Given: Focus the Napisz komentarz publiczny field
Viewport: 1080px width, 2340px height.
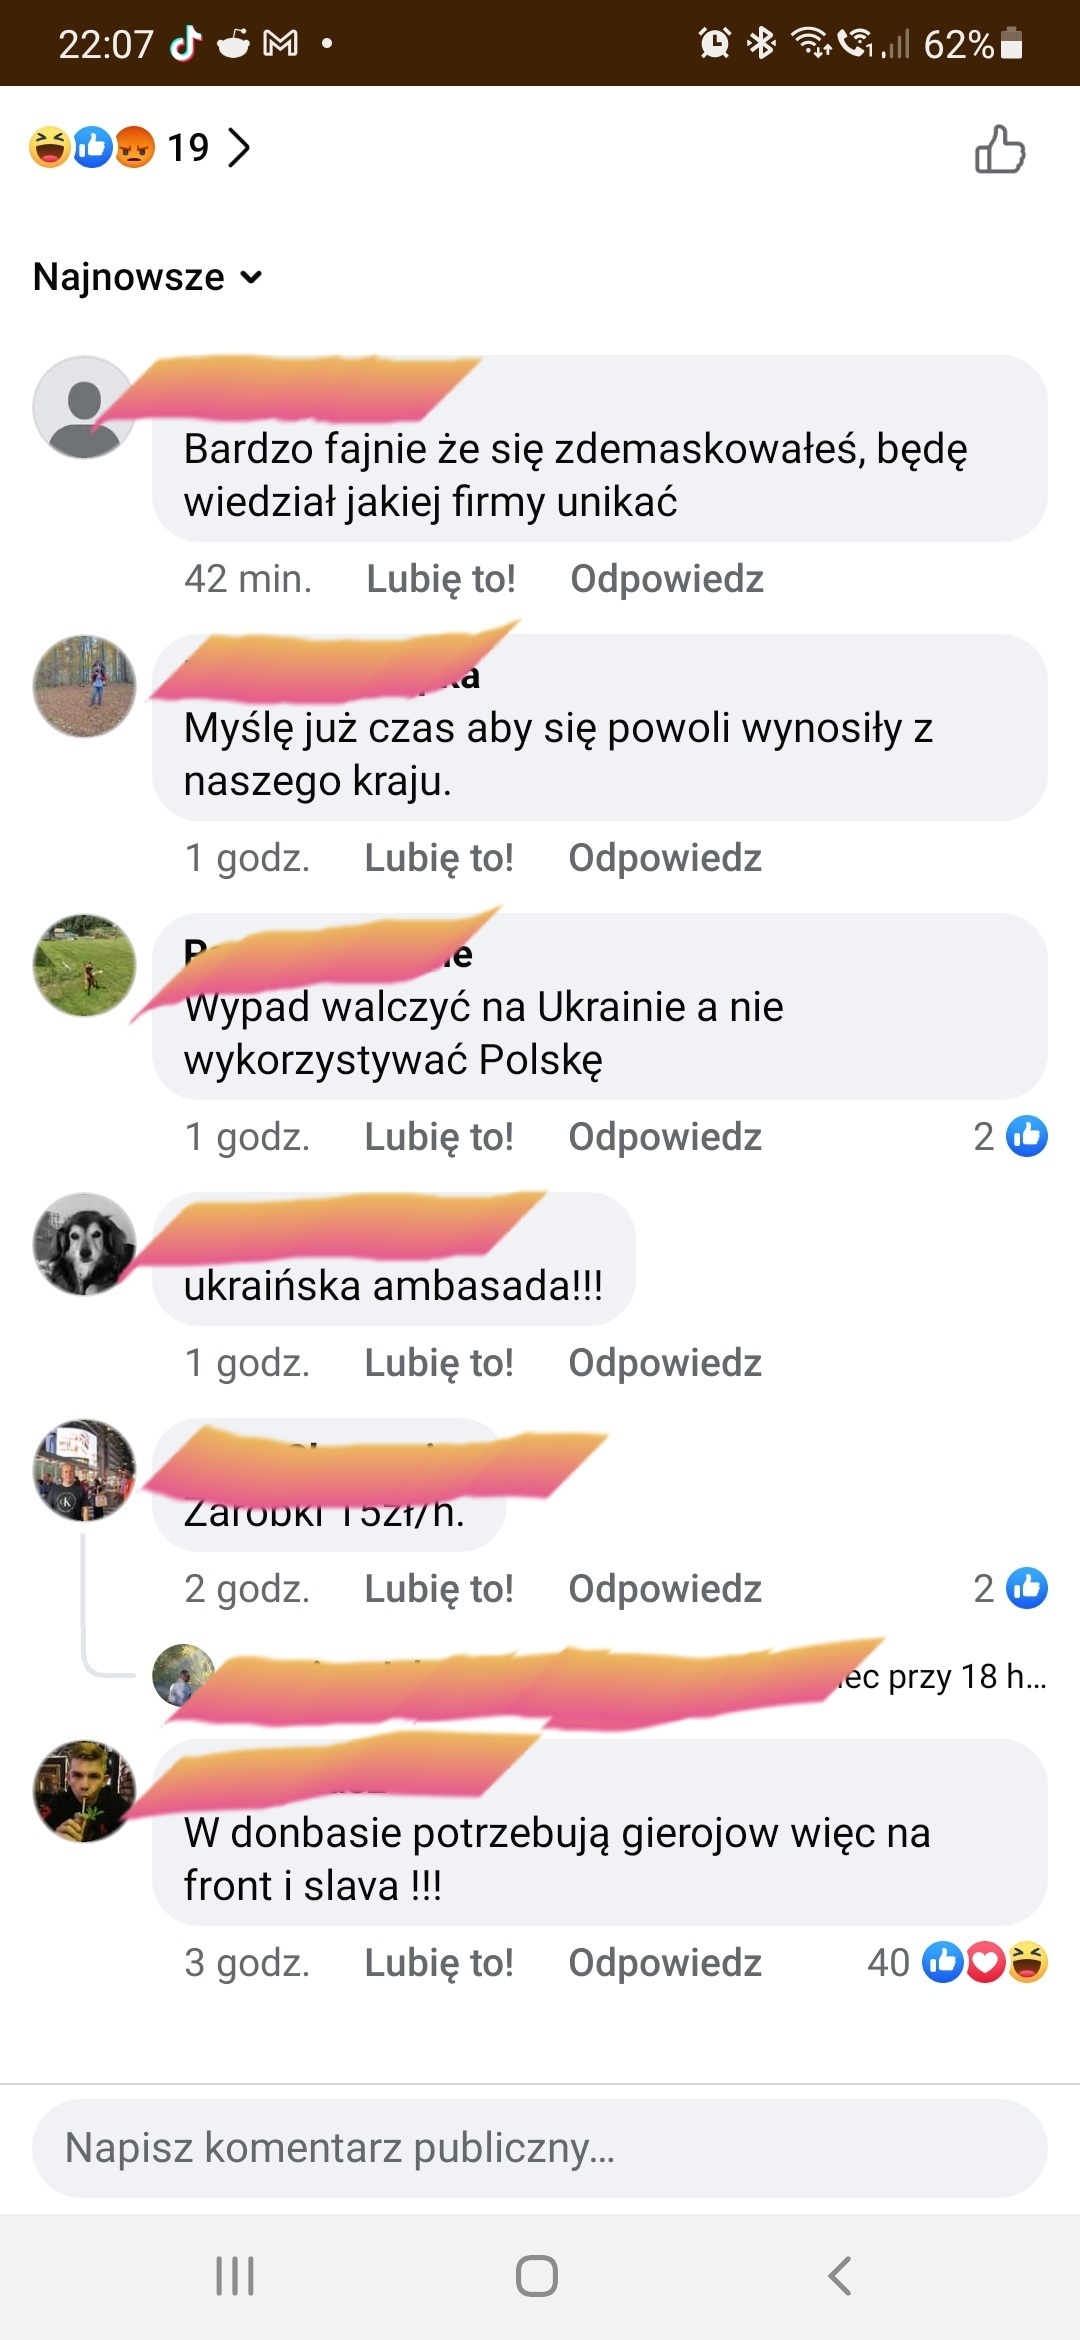Looking at the screenshot, I should click(540, 2148).
